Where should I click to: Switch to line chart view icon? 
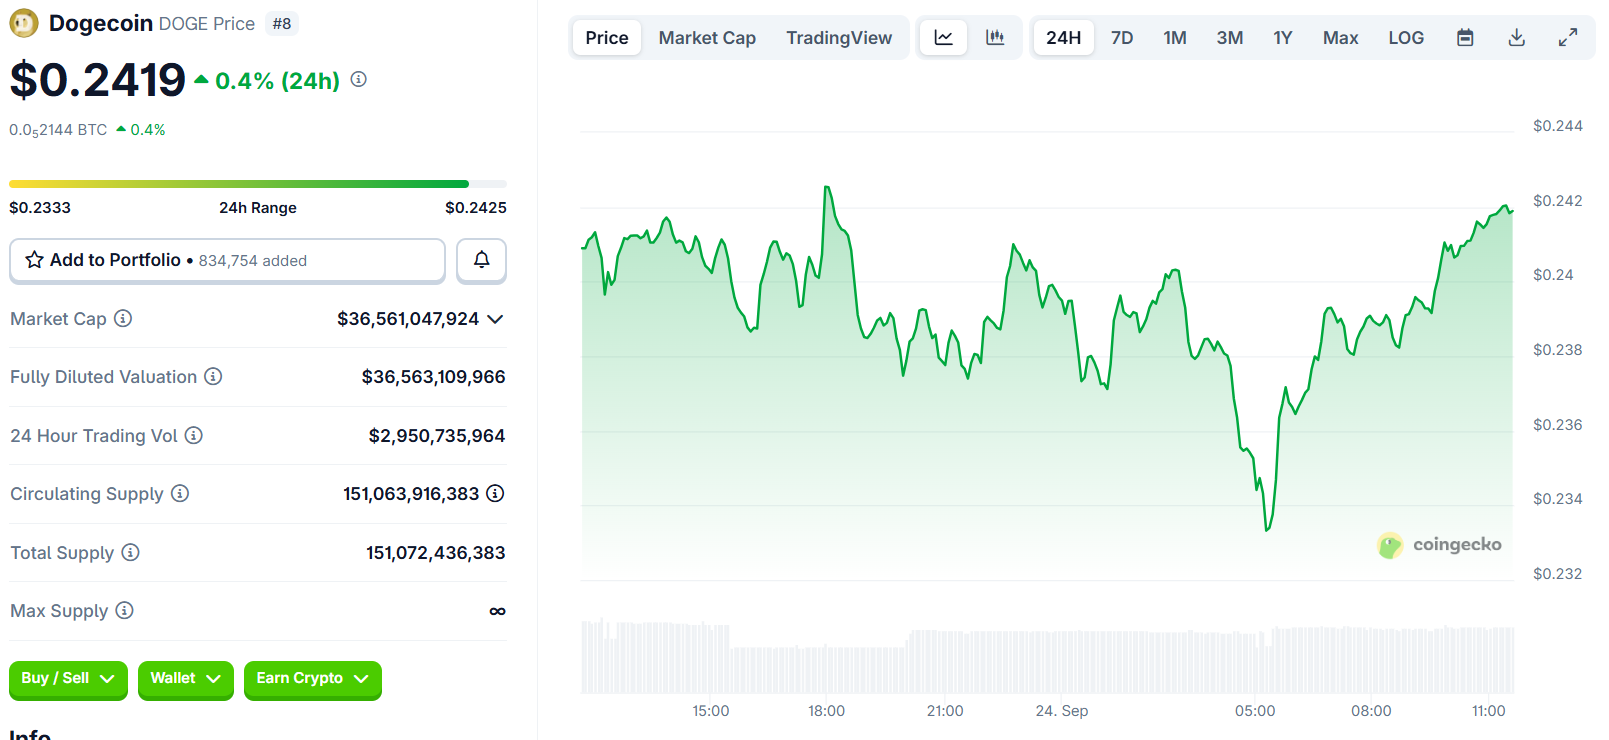click(x=943, y=38)
